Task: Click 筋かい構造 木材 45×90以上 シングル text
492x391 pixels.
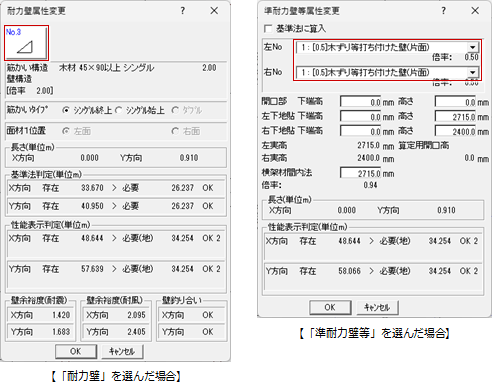Action: coord(107,68)
